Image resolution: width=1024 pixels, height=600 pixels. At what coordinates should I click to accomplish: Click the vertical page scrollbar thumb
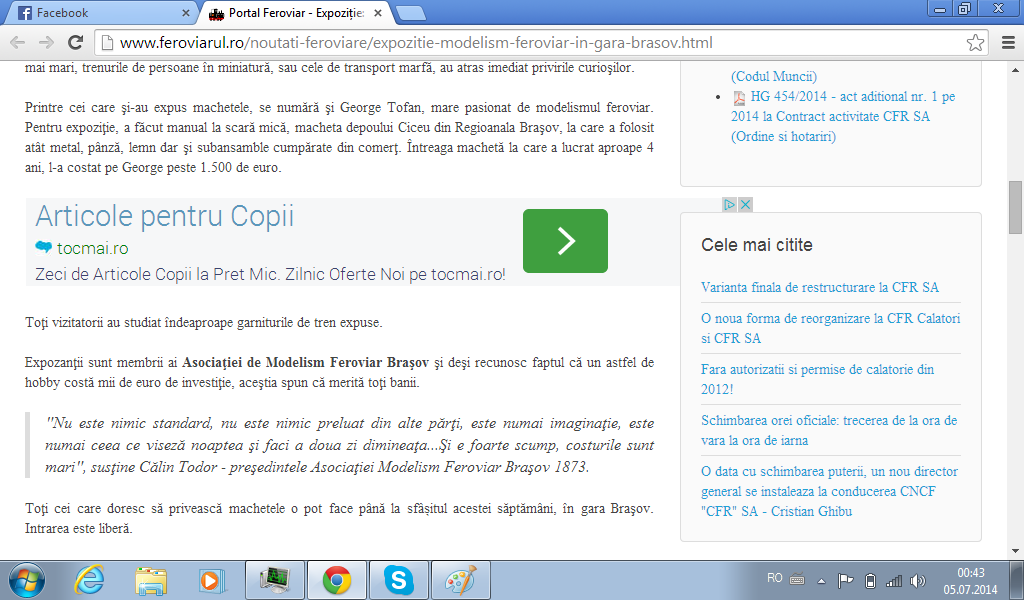pos(1015,205)
